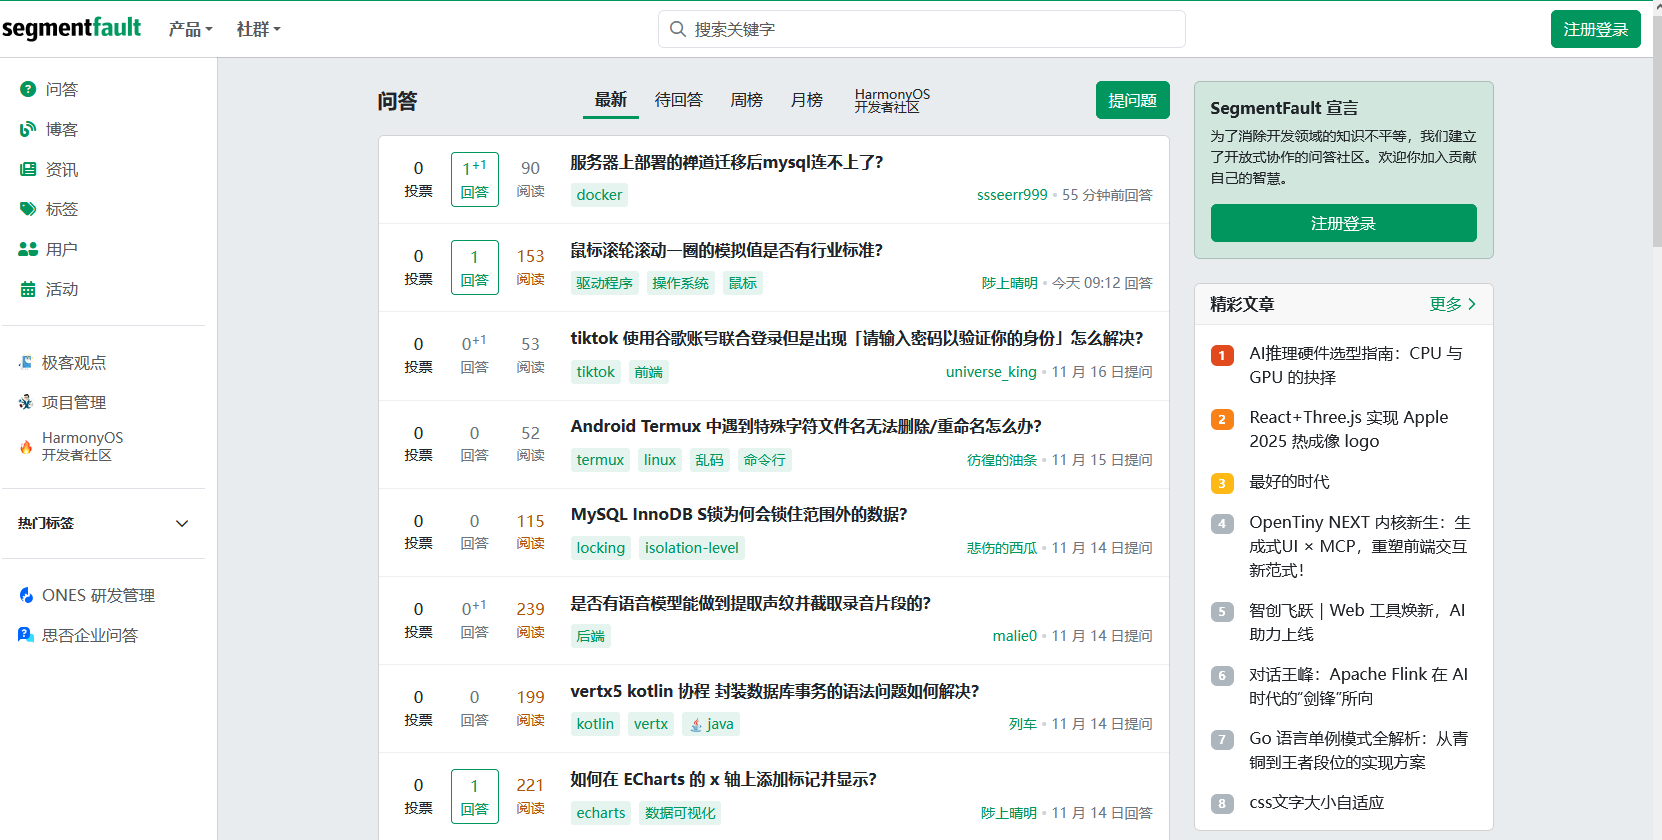Open the MySQL InnoDB S锁 question
The image size is (1662, 840).
[x=739, y=514]
